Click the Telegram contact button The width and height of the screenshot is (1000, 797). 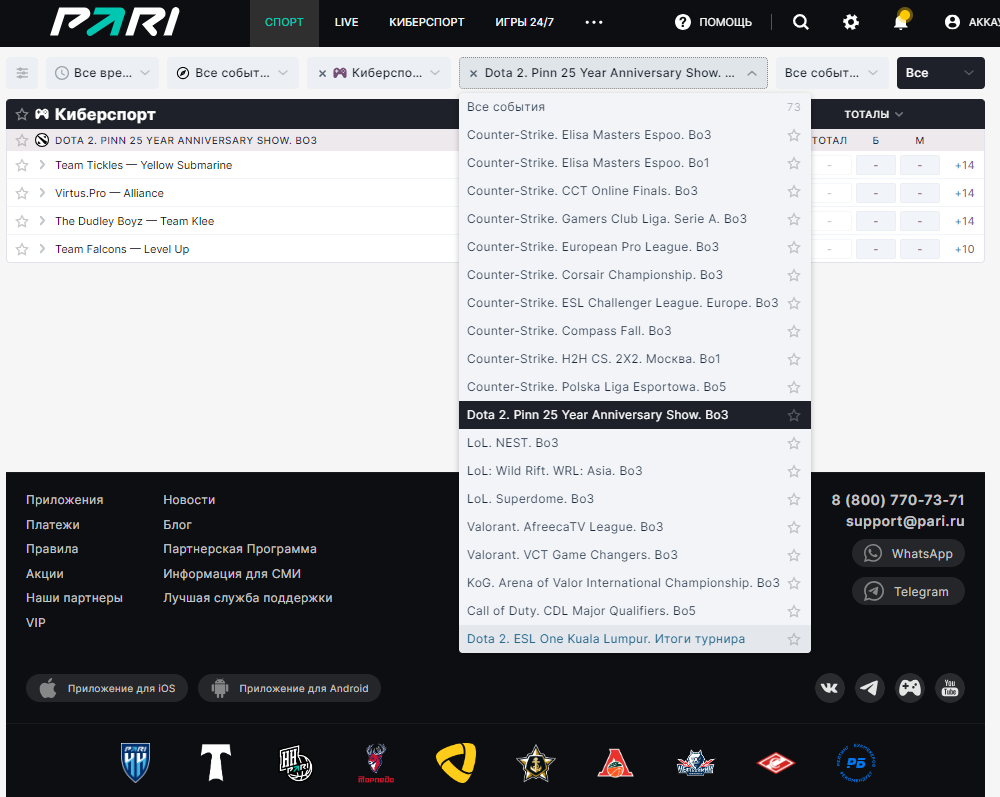tap(908, 592)
